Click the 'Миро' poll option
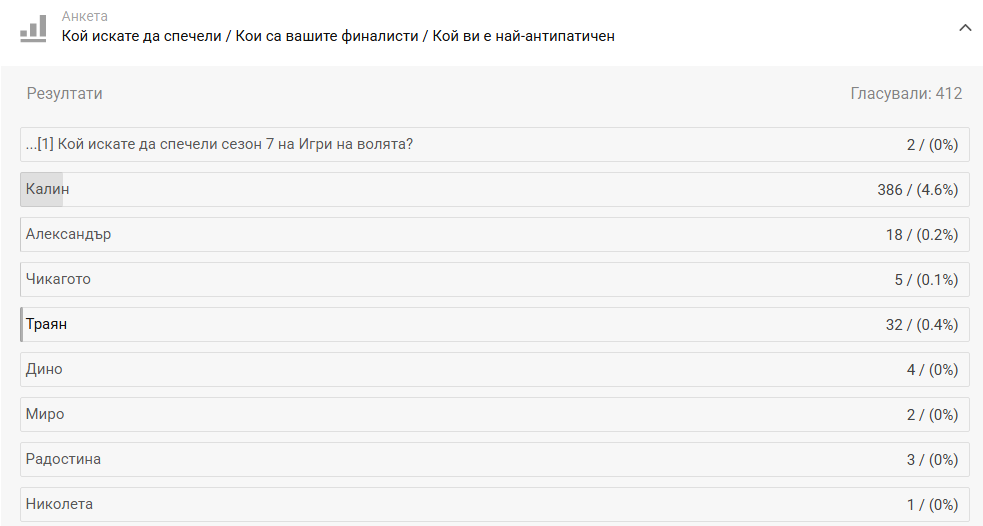This screenshot has height=526, width=983. (45, 414)
